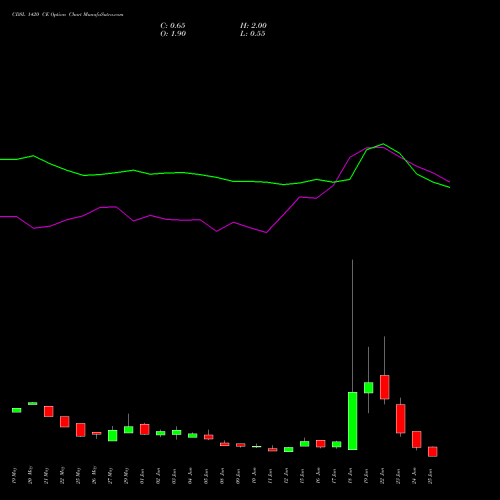This screenshot has width=500, height=500.
Task: Select the 08 Jun date label
Action: (x=222, y=476)
